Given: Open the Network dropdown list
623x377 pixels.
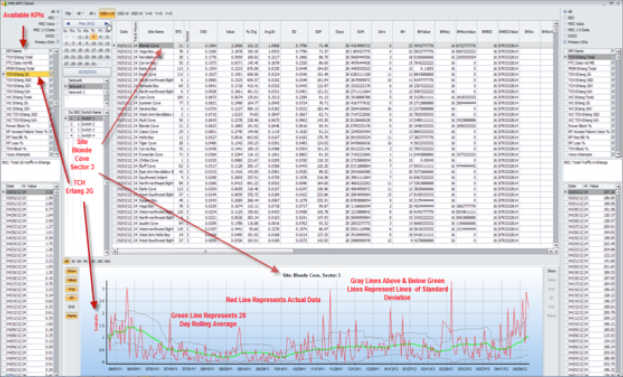Looking at the screenshot, I should click(106, 81).
